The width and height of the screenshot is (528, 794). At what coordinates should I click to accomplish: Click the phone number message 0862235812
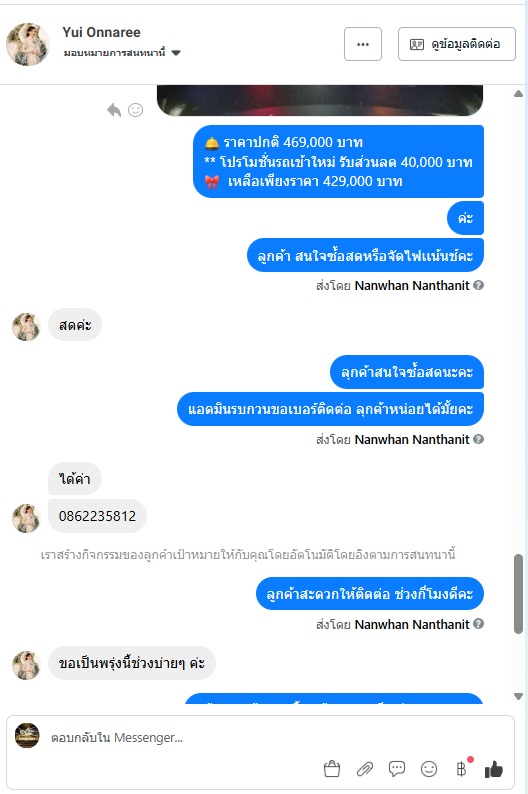click(x=97, y=516)
